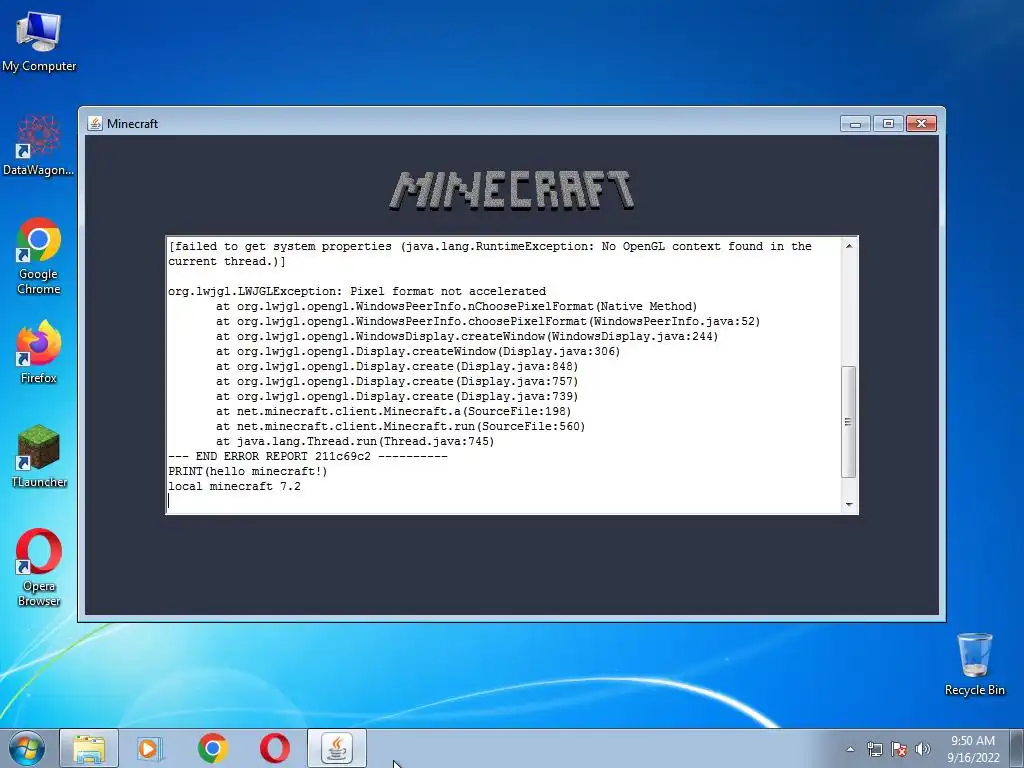Minimize the Minecraft window

point(856,123)
